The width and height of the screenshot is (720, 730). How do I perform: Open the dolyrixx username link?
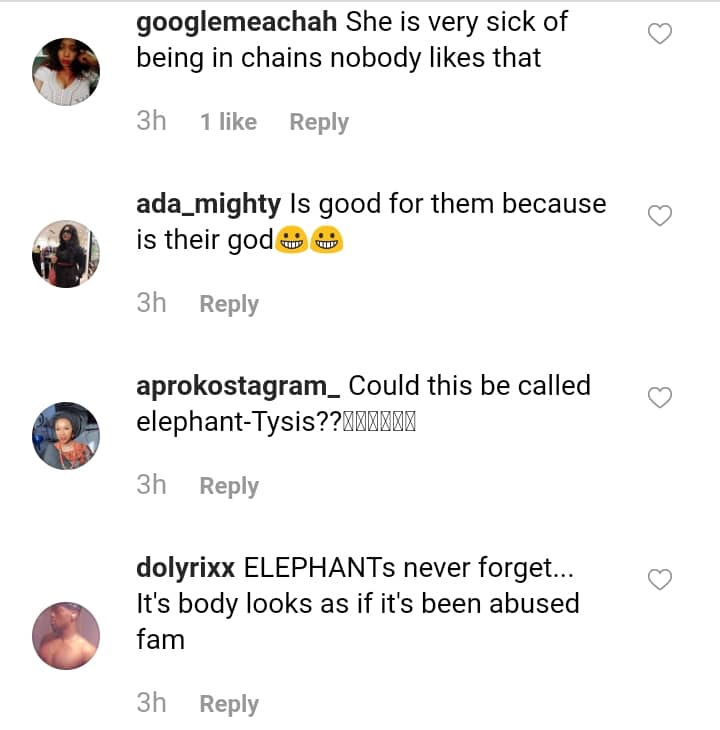tap(185, 568)
